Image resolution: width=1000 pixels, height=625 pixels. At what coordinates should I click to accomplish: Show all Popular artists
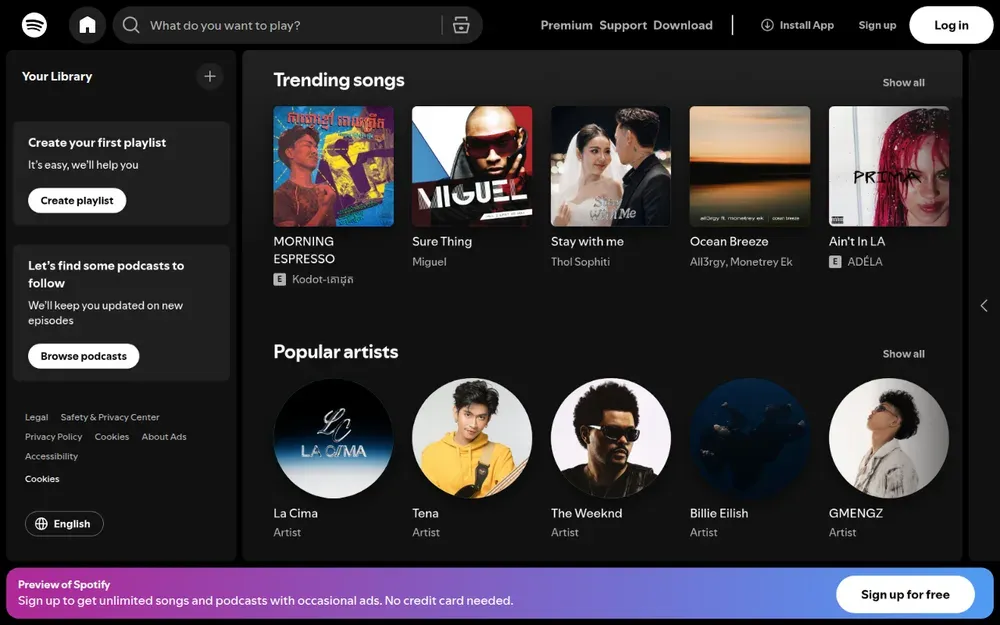pos(903,354)
